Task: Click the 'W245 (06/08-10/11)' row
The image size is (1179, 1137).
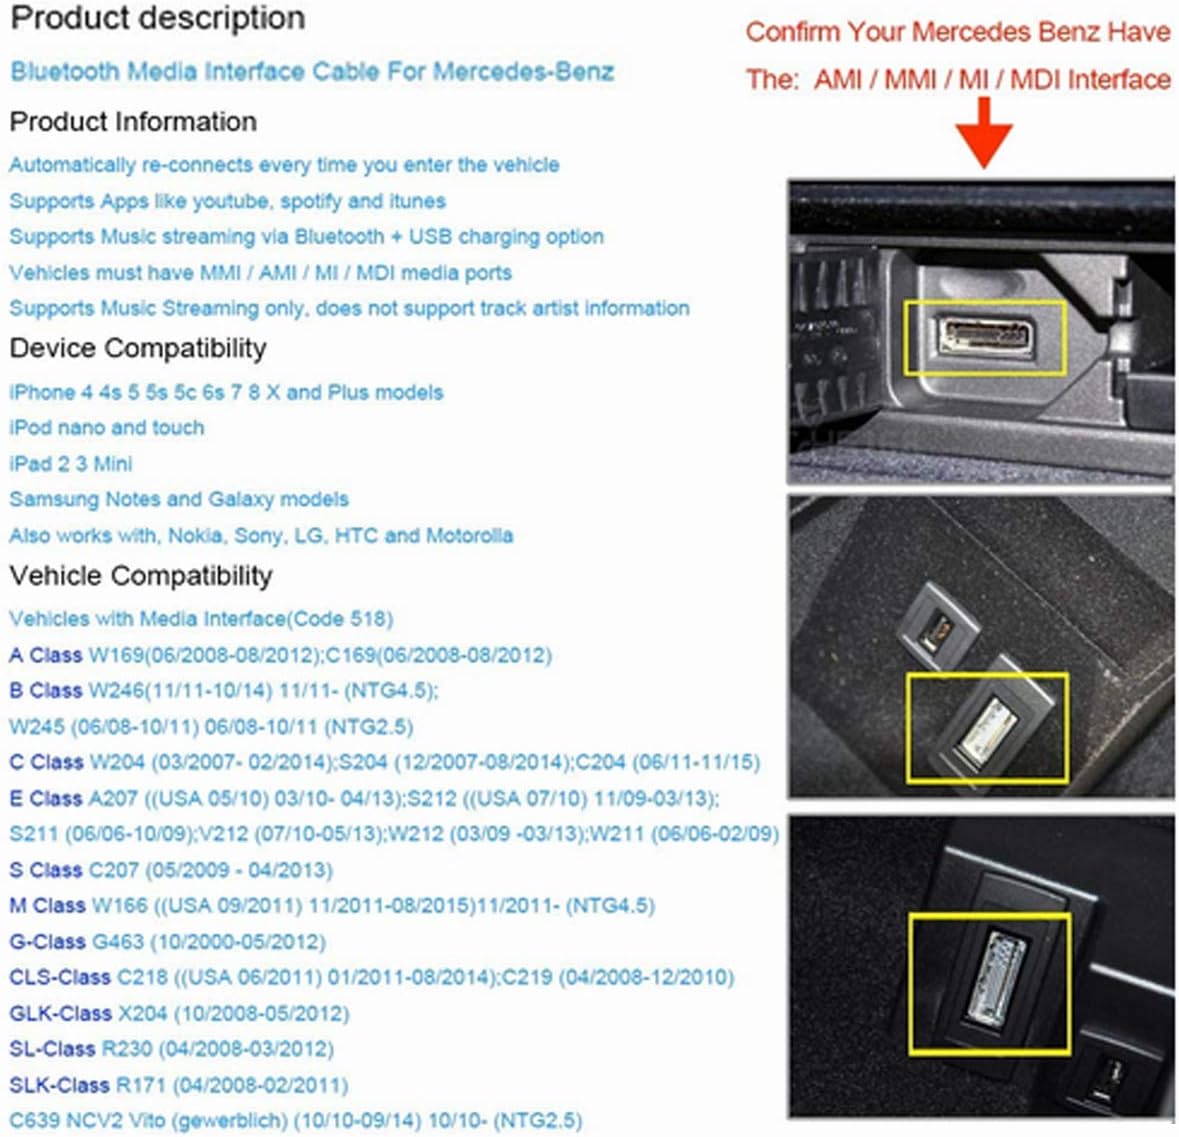Action: 211,727
